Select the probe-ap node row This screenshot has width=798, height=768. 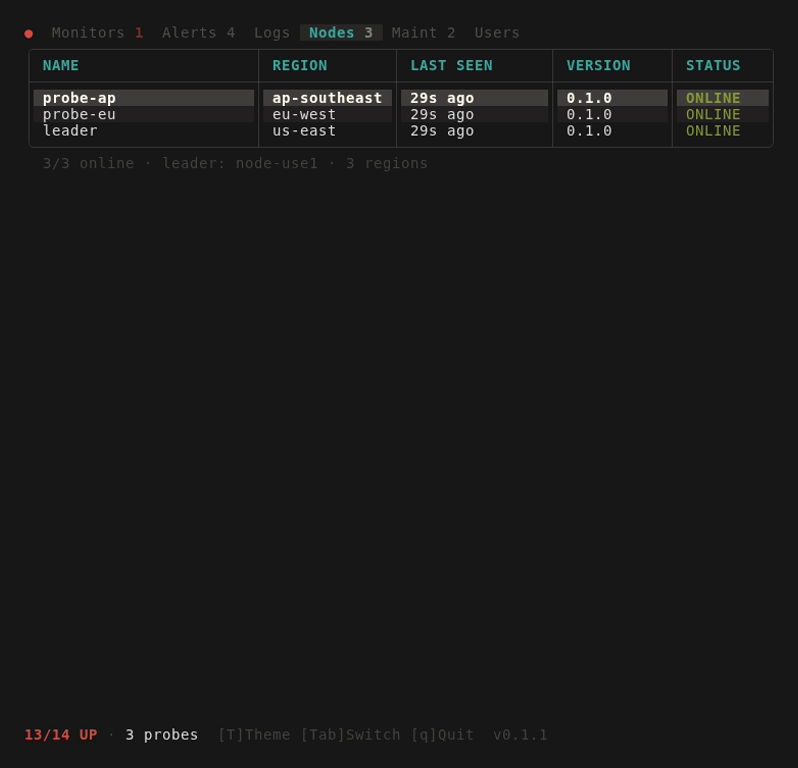pyautogui.click(x=401, y=98)
